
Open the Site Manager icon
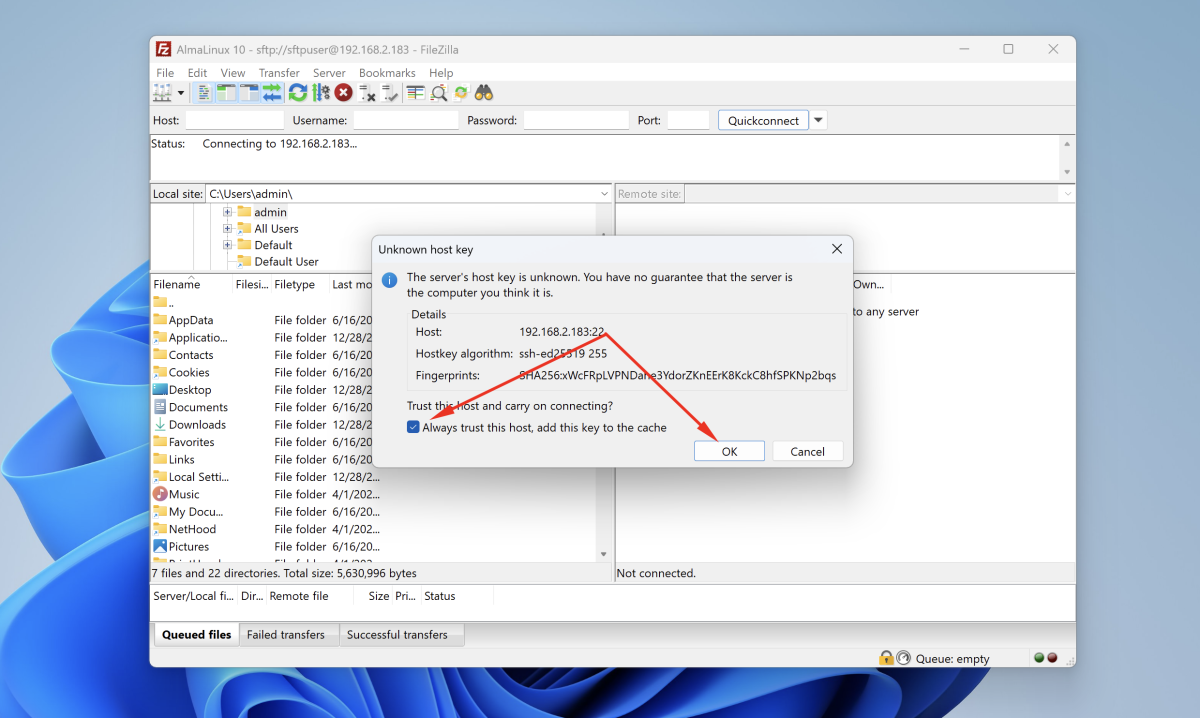pos(162,93)
